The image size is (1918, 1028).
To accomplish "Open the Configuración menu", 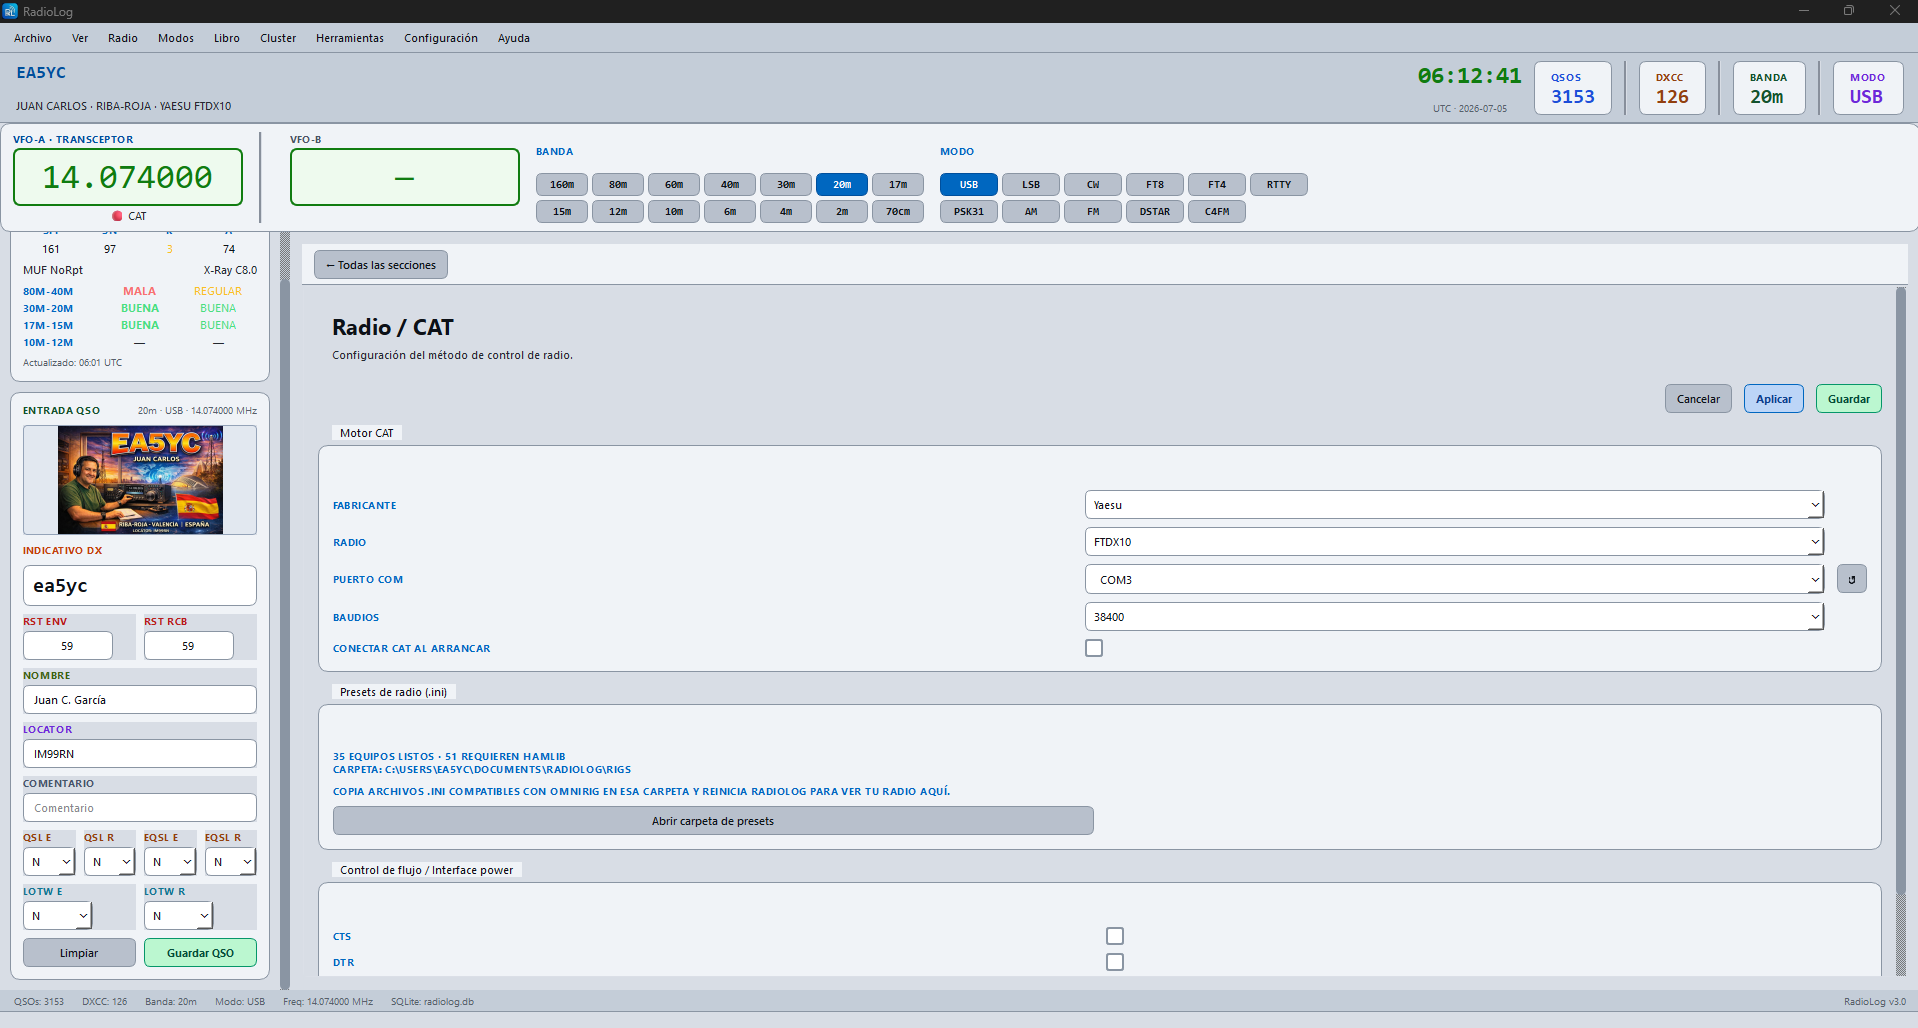I will click(x=441, y=38).
